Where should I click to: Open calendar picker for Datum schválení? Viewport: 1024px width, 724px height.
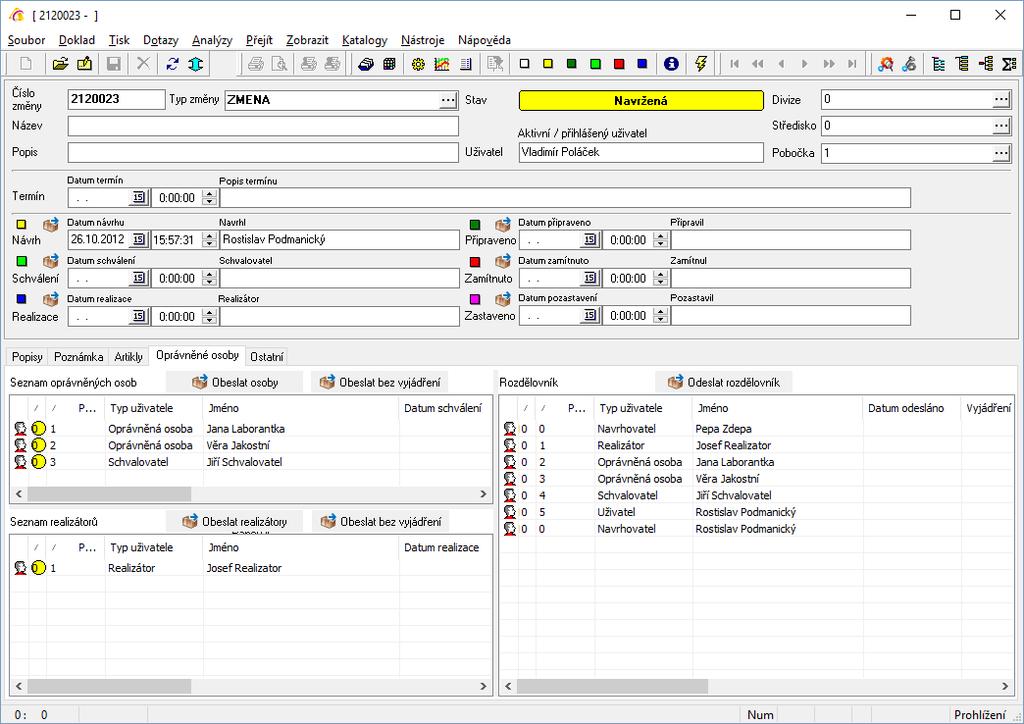[x=138, y=278]
